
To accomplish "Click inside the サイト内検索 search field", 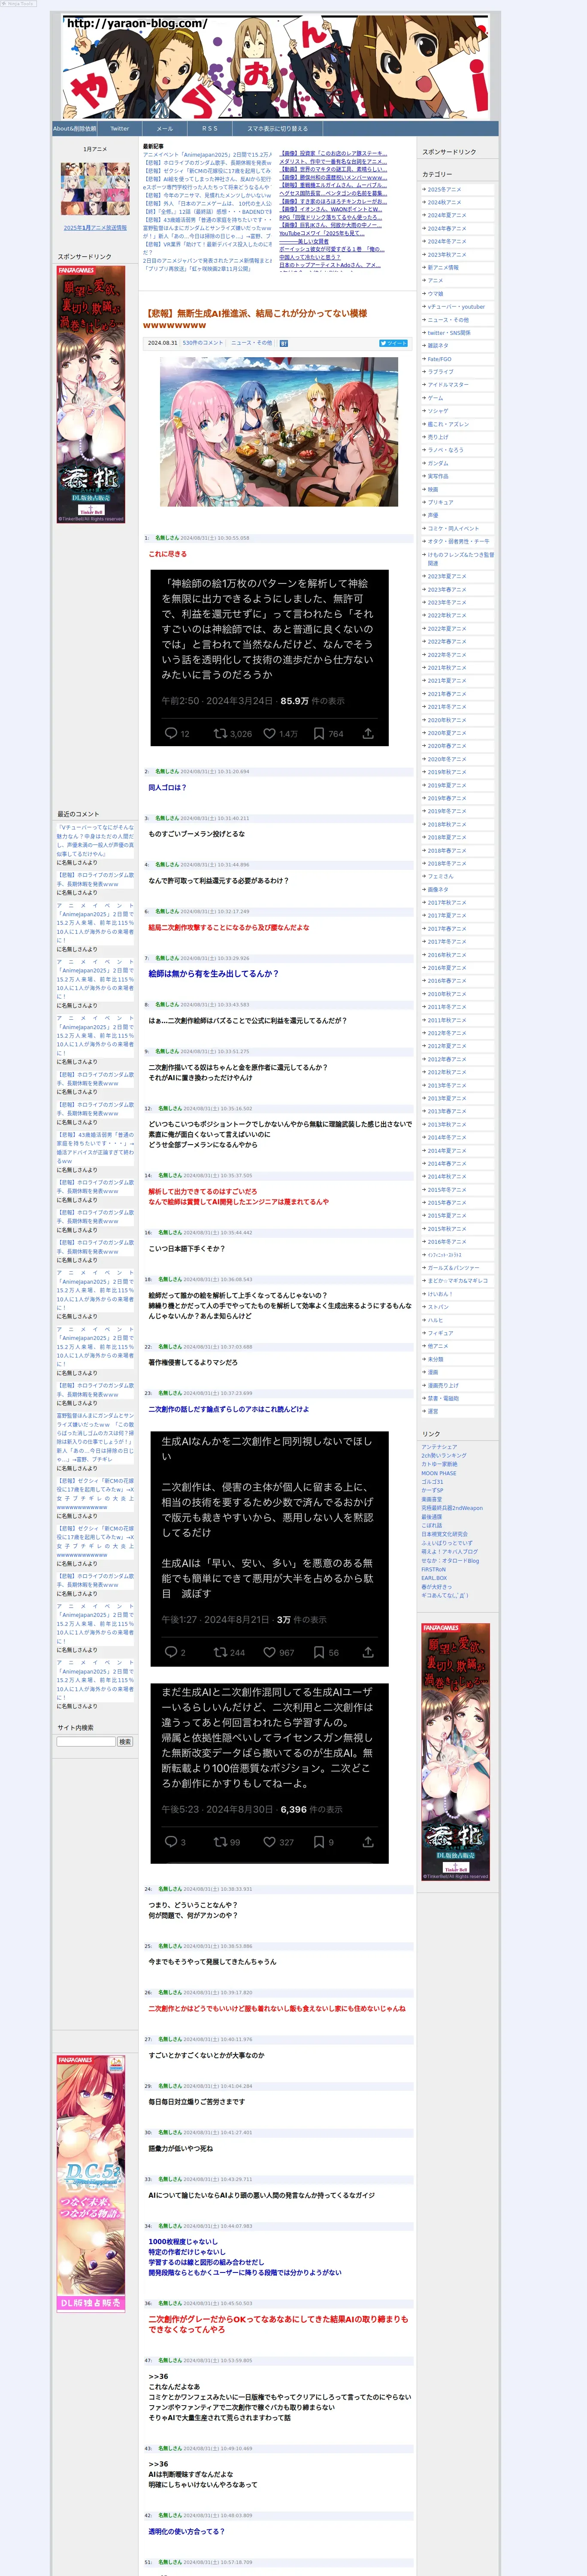I will point(86,1741).
